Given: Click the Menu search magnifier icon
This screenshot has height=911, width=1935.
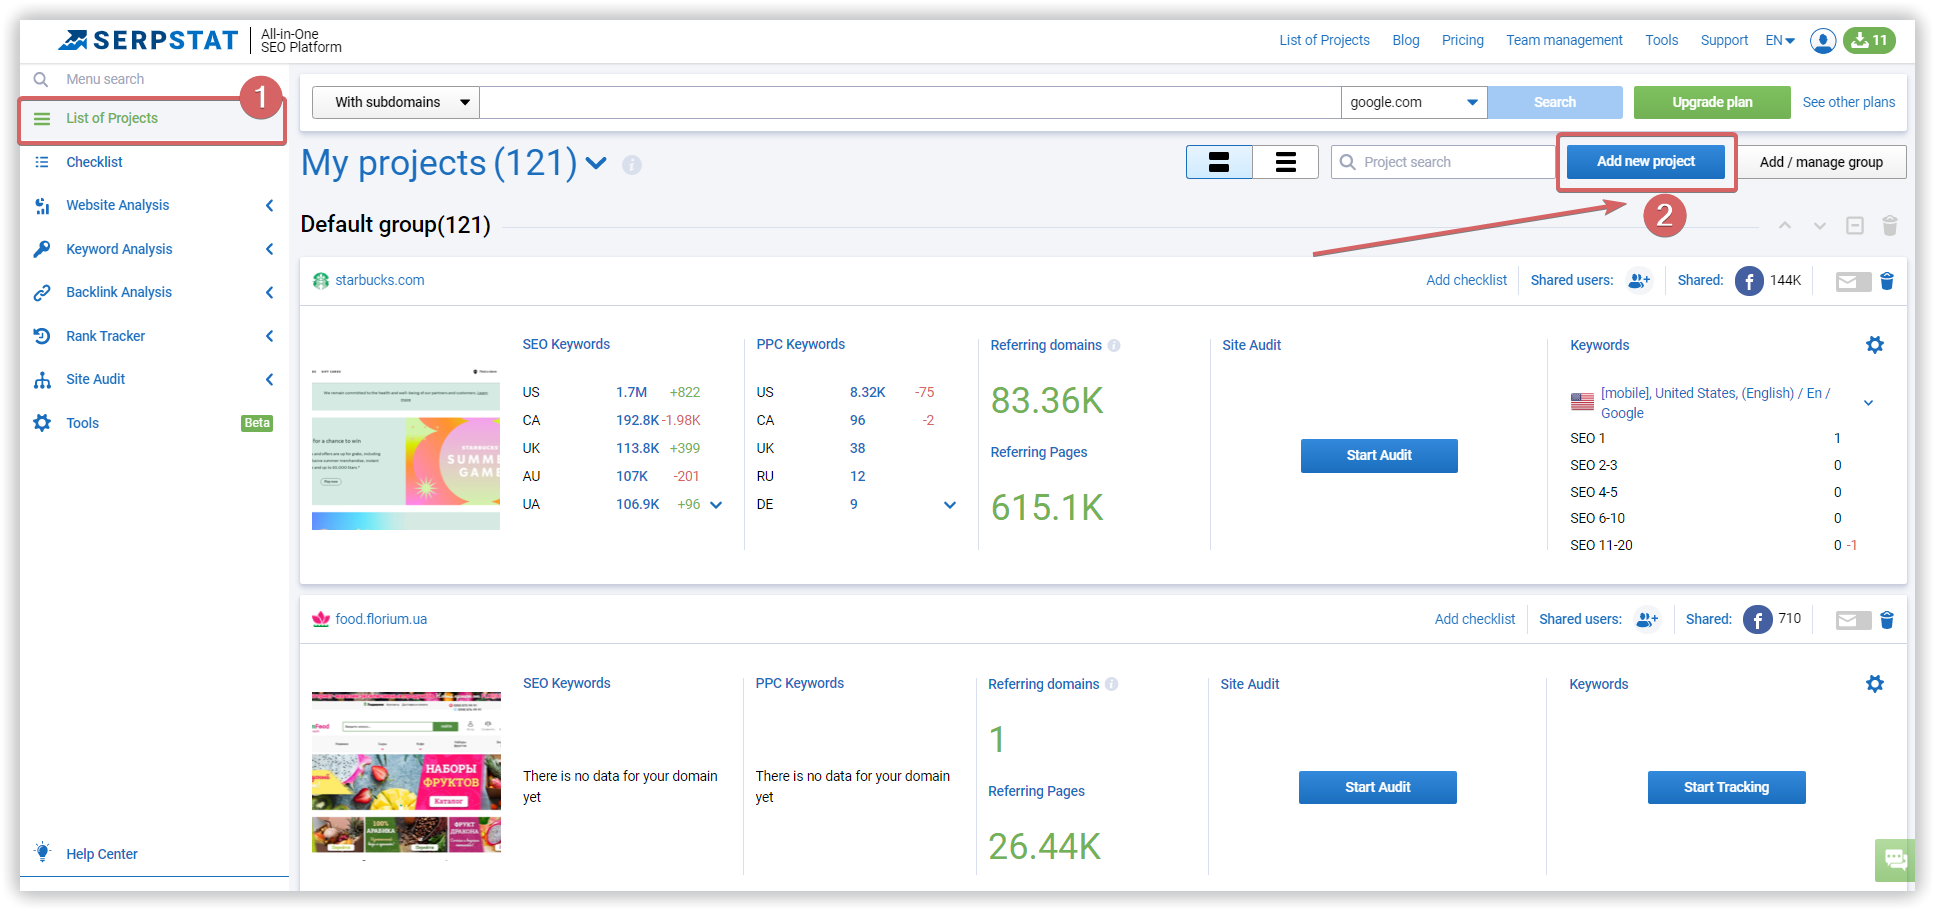Looking at the screenshot, I should (x=41, y=79).
